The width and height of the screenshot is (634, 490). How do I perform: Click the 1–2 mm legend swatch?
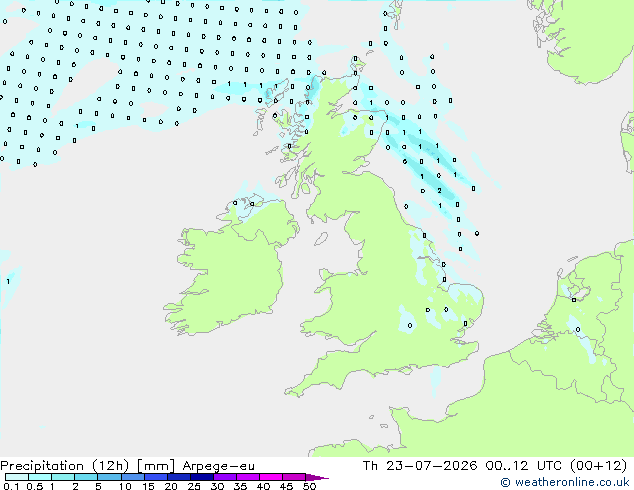63,477
